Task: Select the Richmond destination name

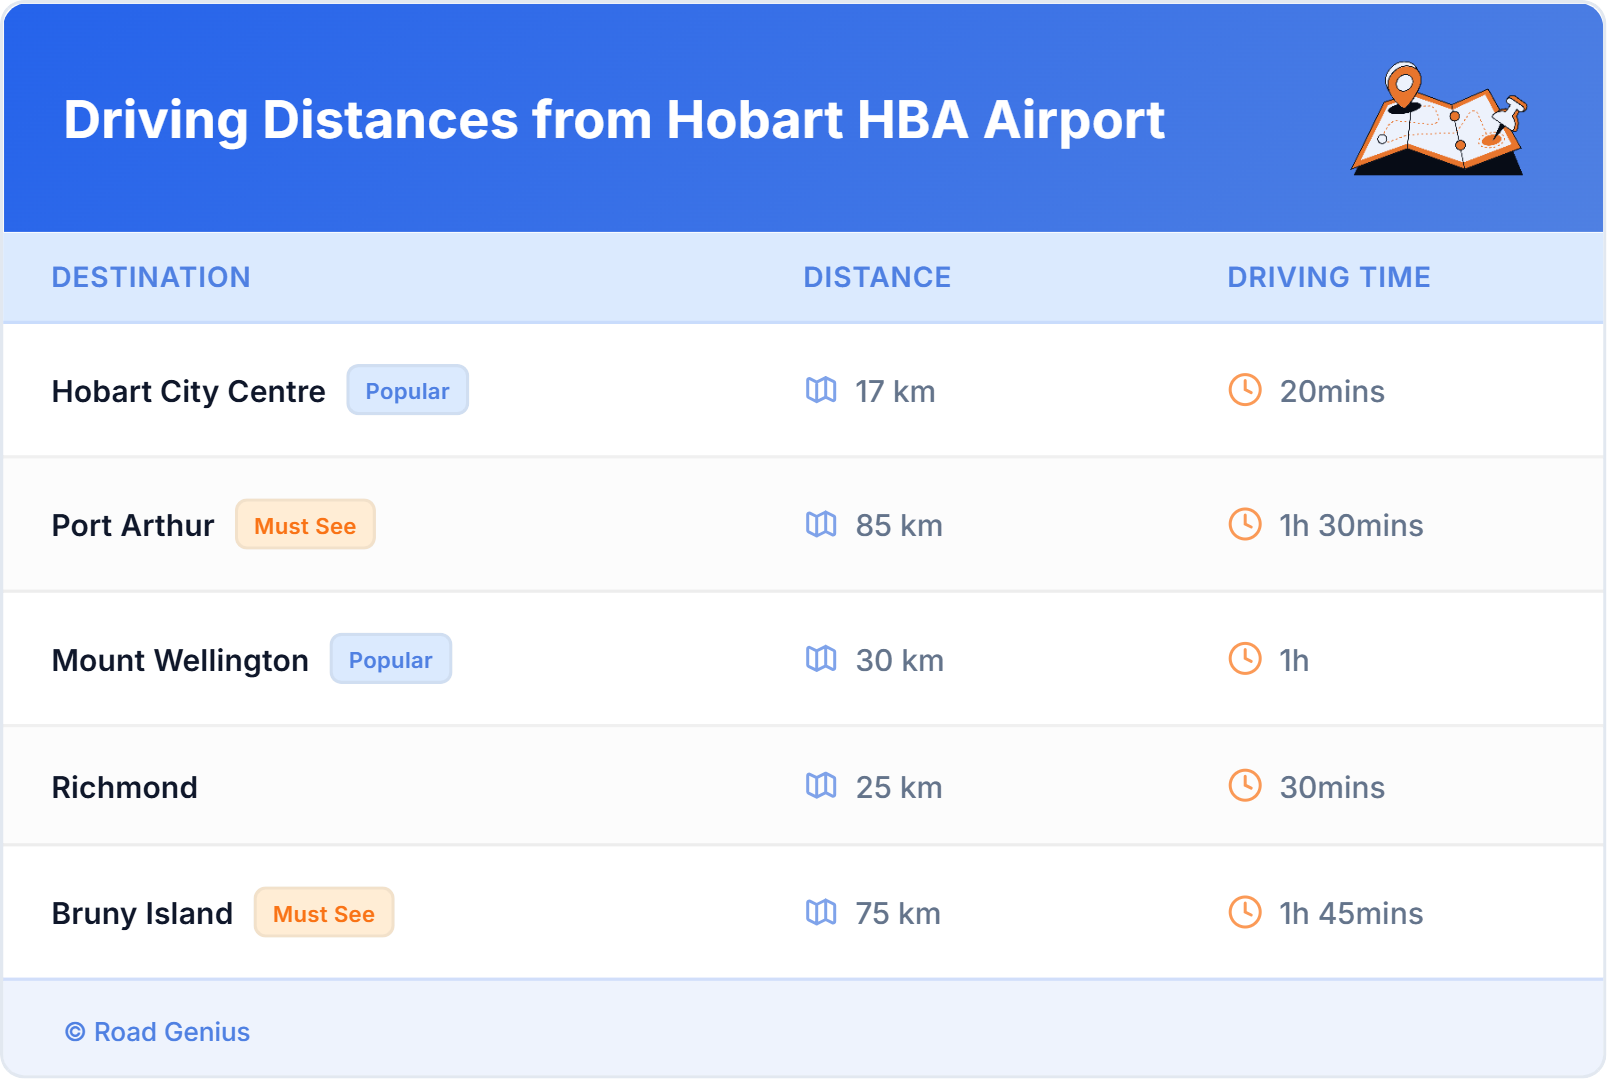Action: coord(125,787)
